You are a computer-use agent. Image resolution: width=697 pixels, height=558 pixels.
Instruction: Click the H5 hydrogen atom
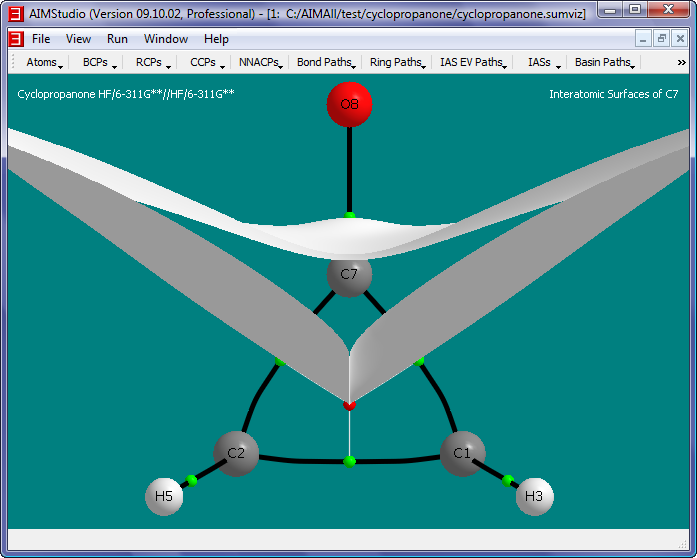[x=164, y=496]
